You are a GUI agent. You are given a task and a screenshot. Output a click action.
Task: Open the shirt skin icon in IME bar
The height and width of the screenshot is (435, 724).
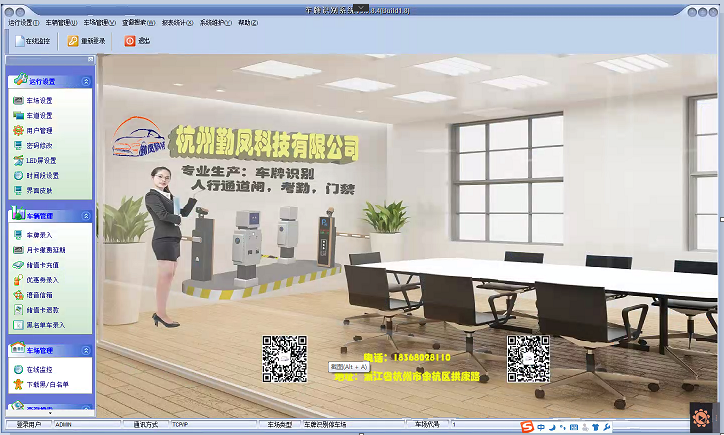tap(596, 427)
